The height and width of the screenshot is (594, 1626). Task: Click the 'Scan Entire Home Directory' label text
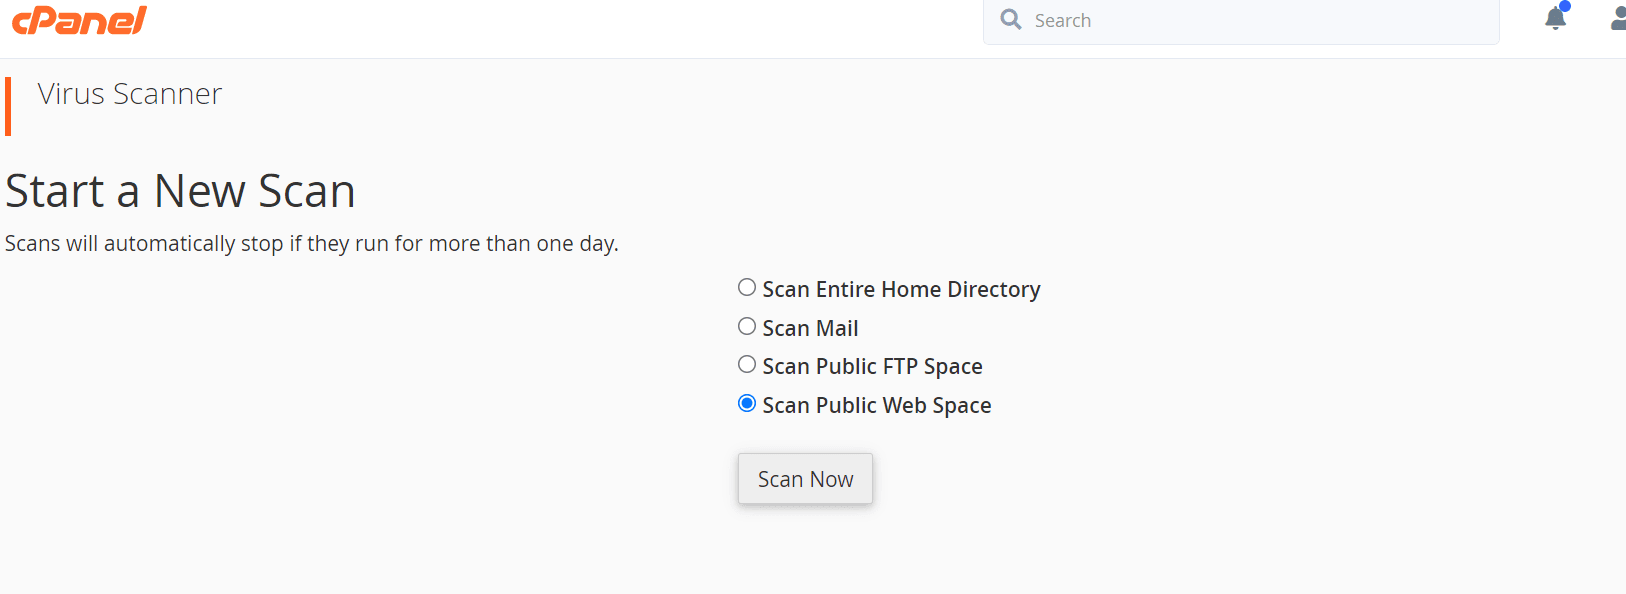pos(901,290)
